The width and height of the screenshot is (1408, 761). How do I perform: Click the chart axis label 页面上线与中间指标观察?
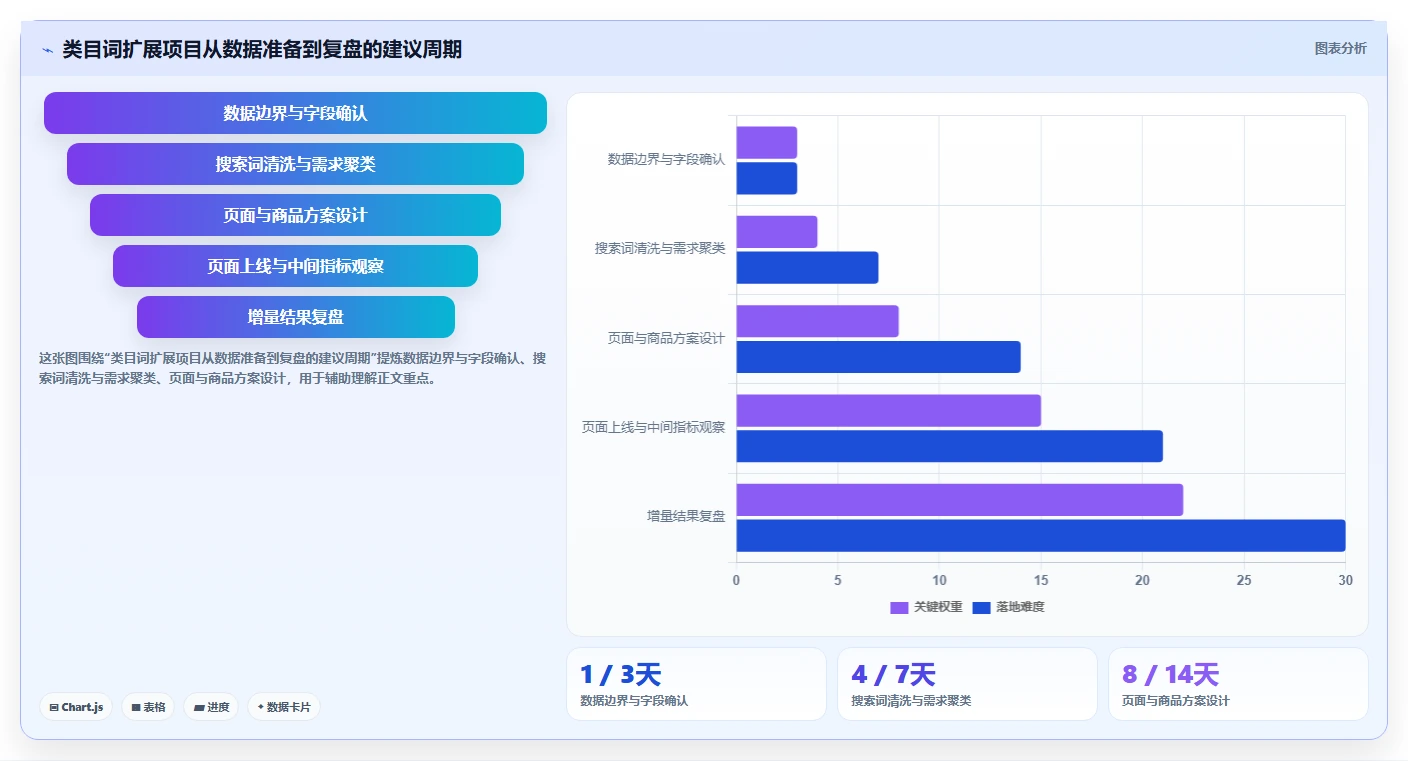tap(654, 428)
